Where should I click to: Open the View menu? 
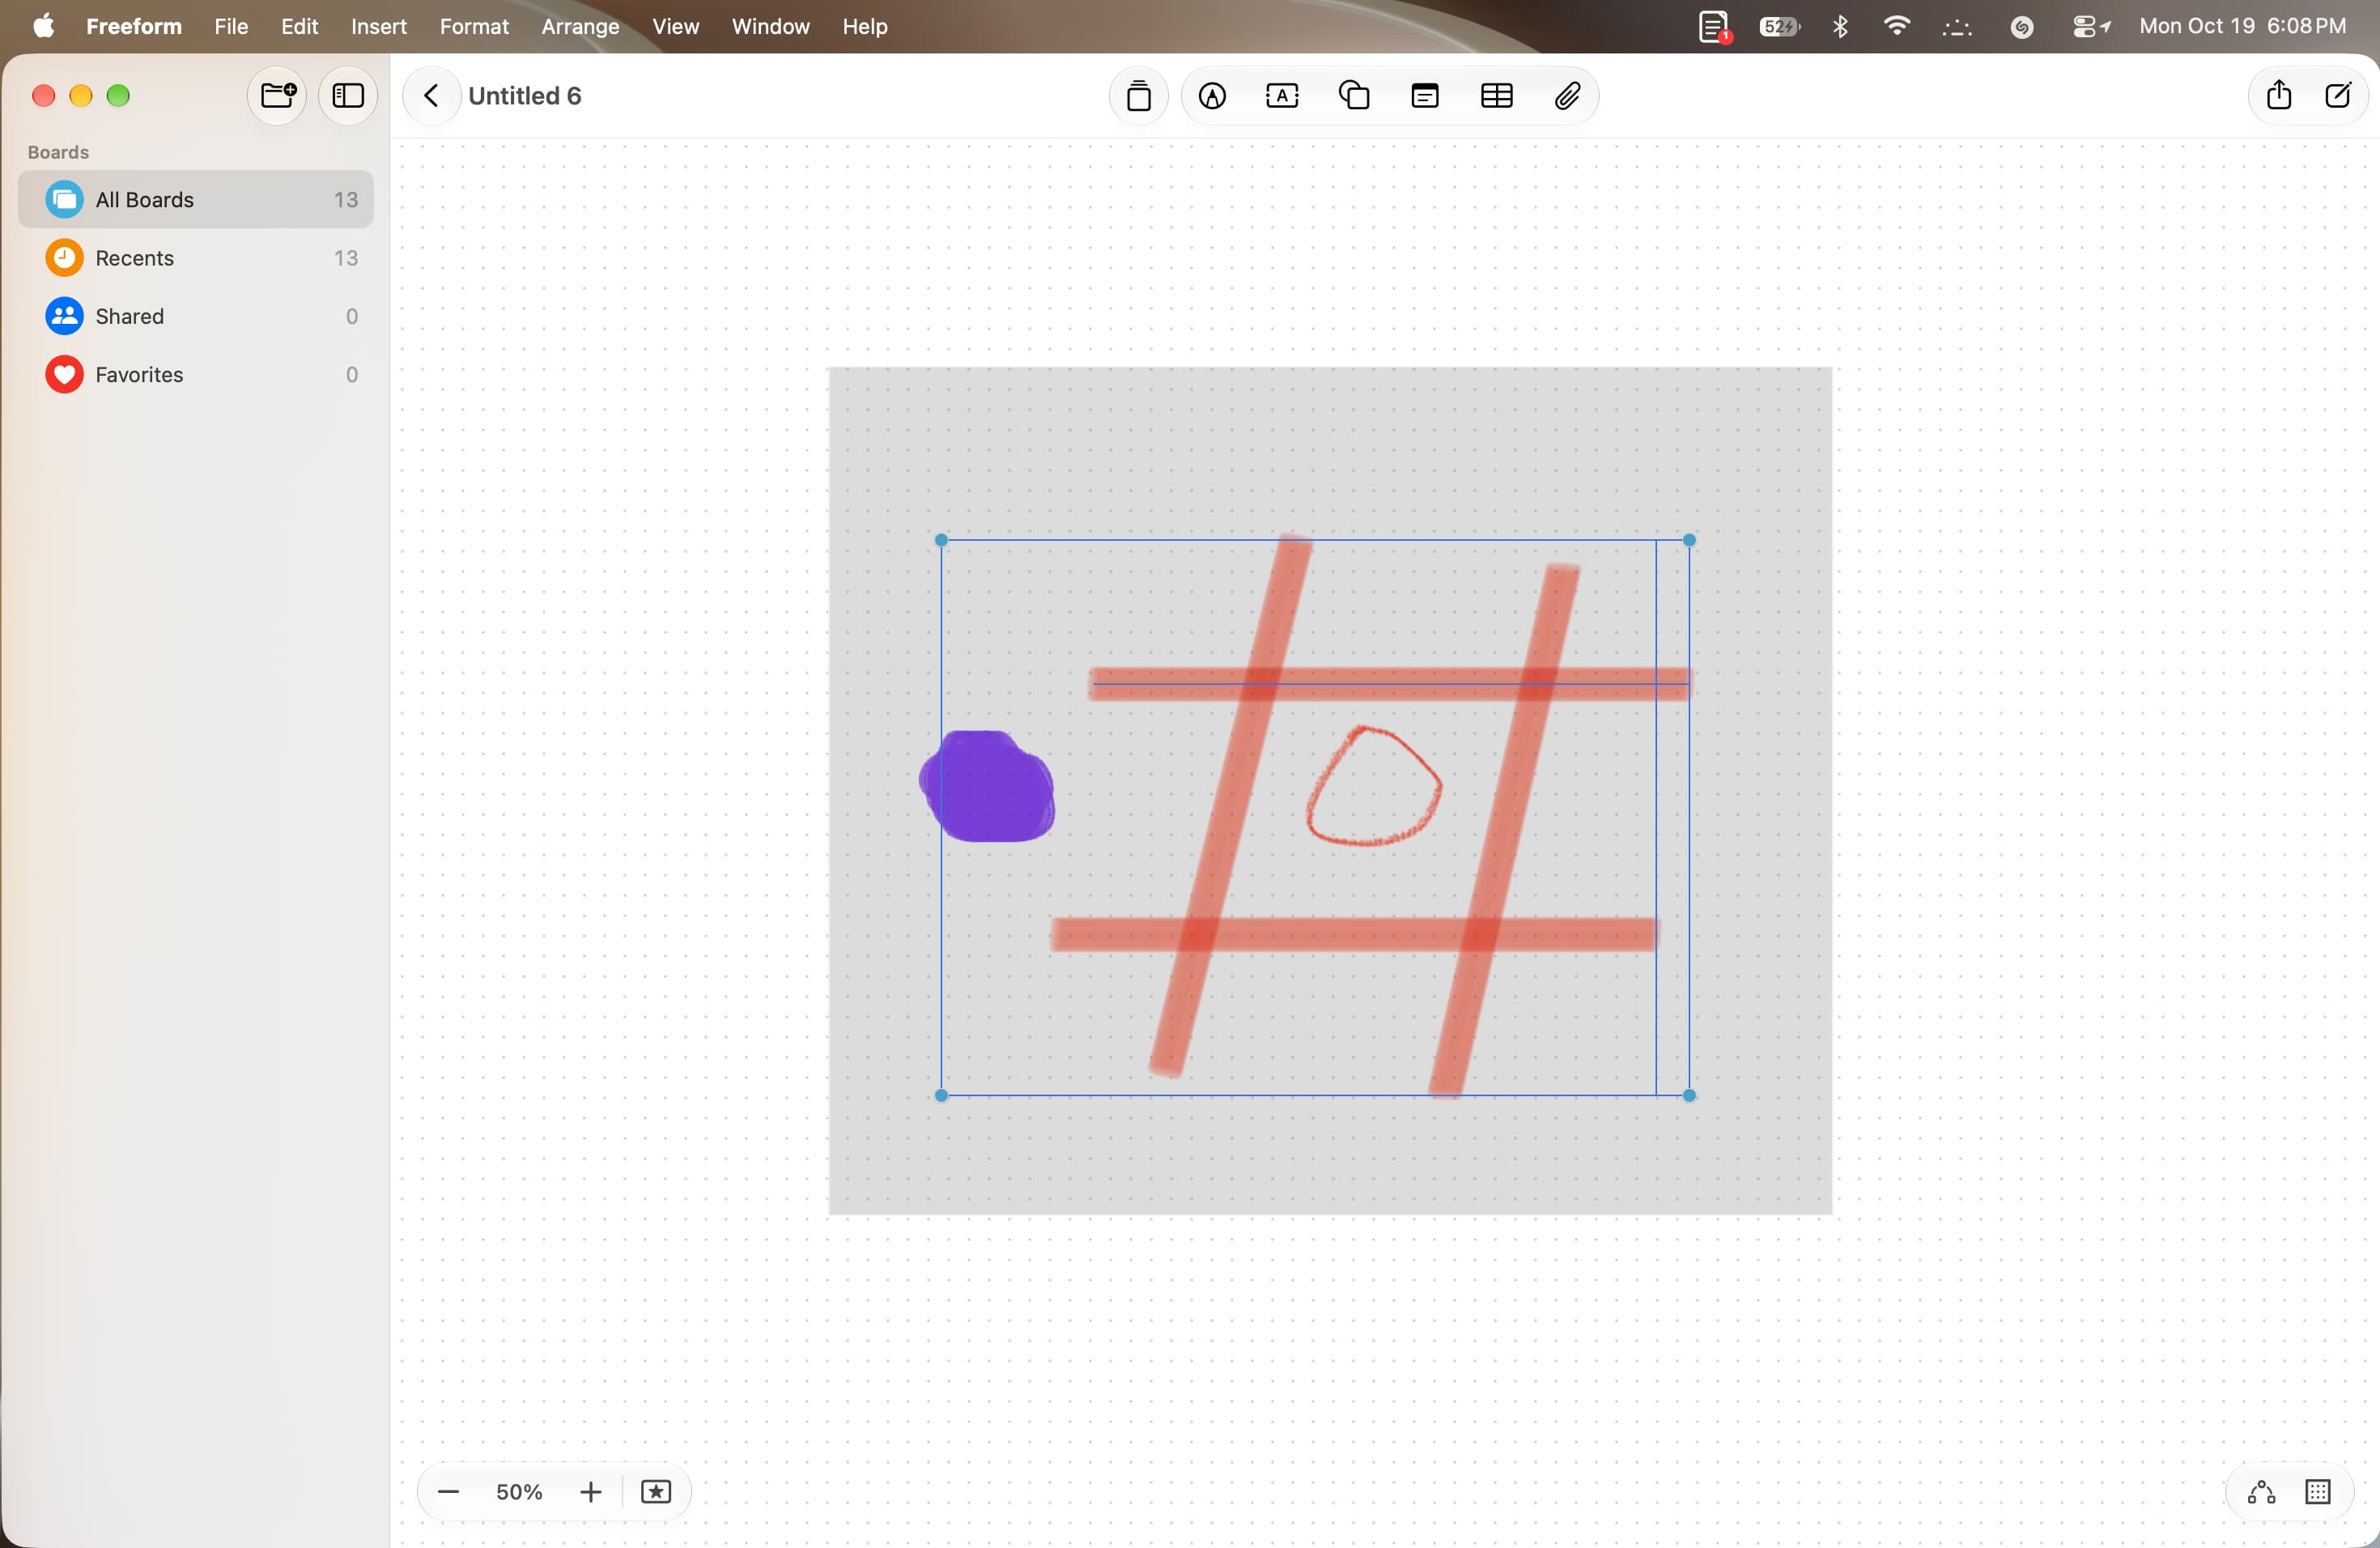[x=675, y=26]
